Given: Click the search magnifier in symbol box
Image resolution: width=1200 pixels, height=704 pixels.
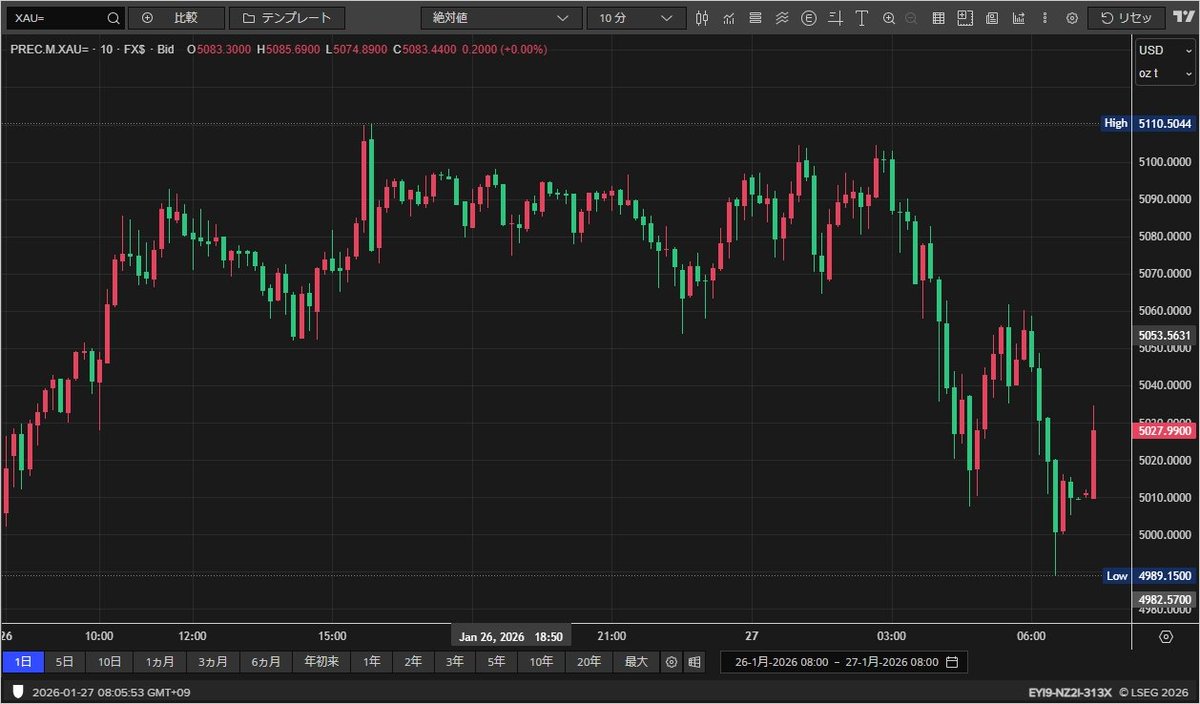Looking at the screenshot, I should pyautogui.click(x=113, y=18).
